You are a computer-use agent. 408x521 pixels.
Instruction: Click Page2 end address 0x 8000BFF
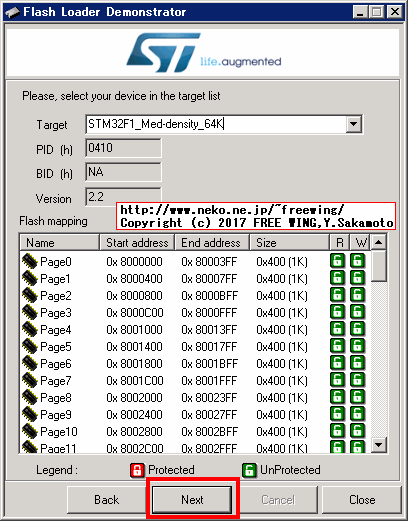point(210,295)
